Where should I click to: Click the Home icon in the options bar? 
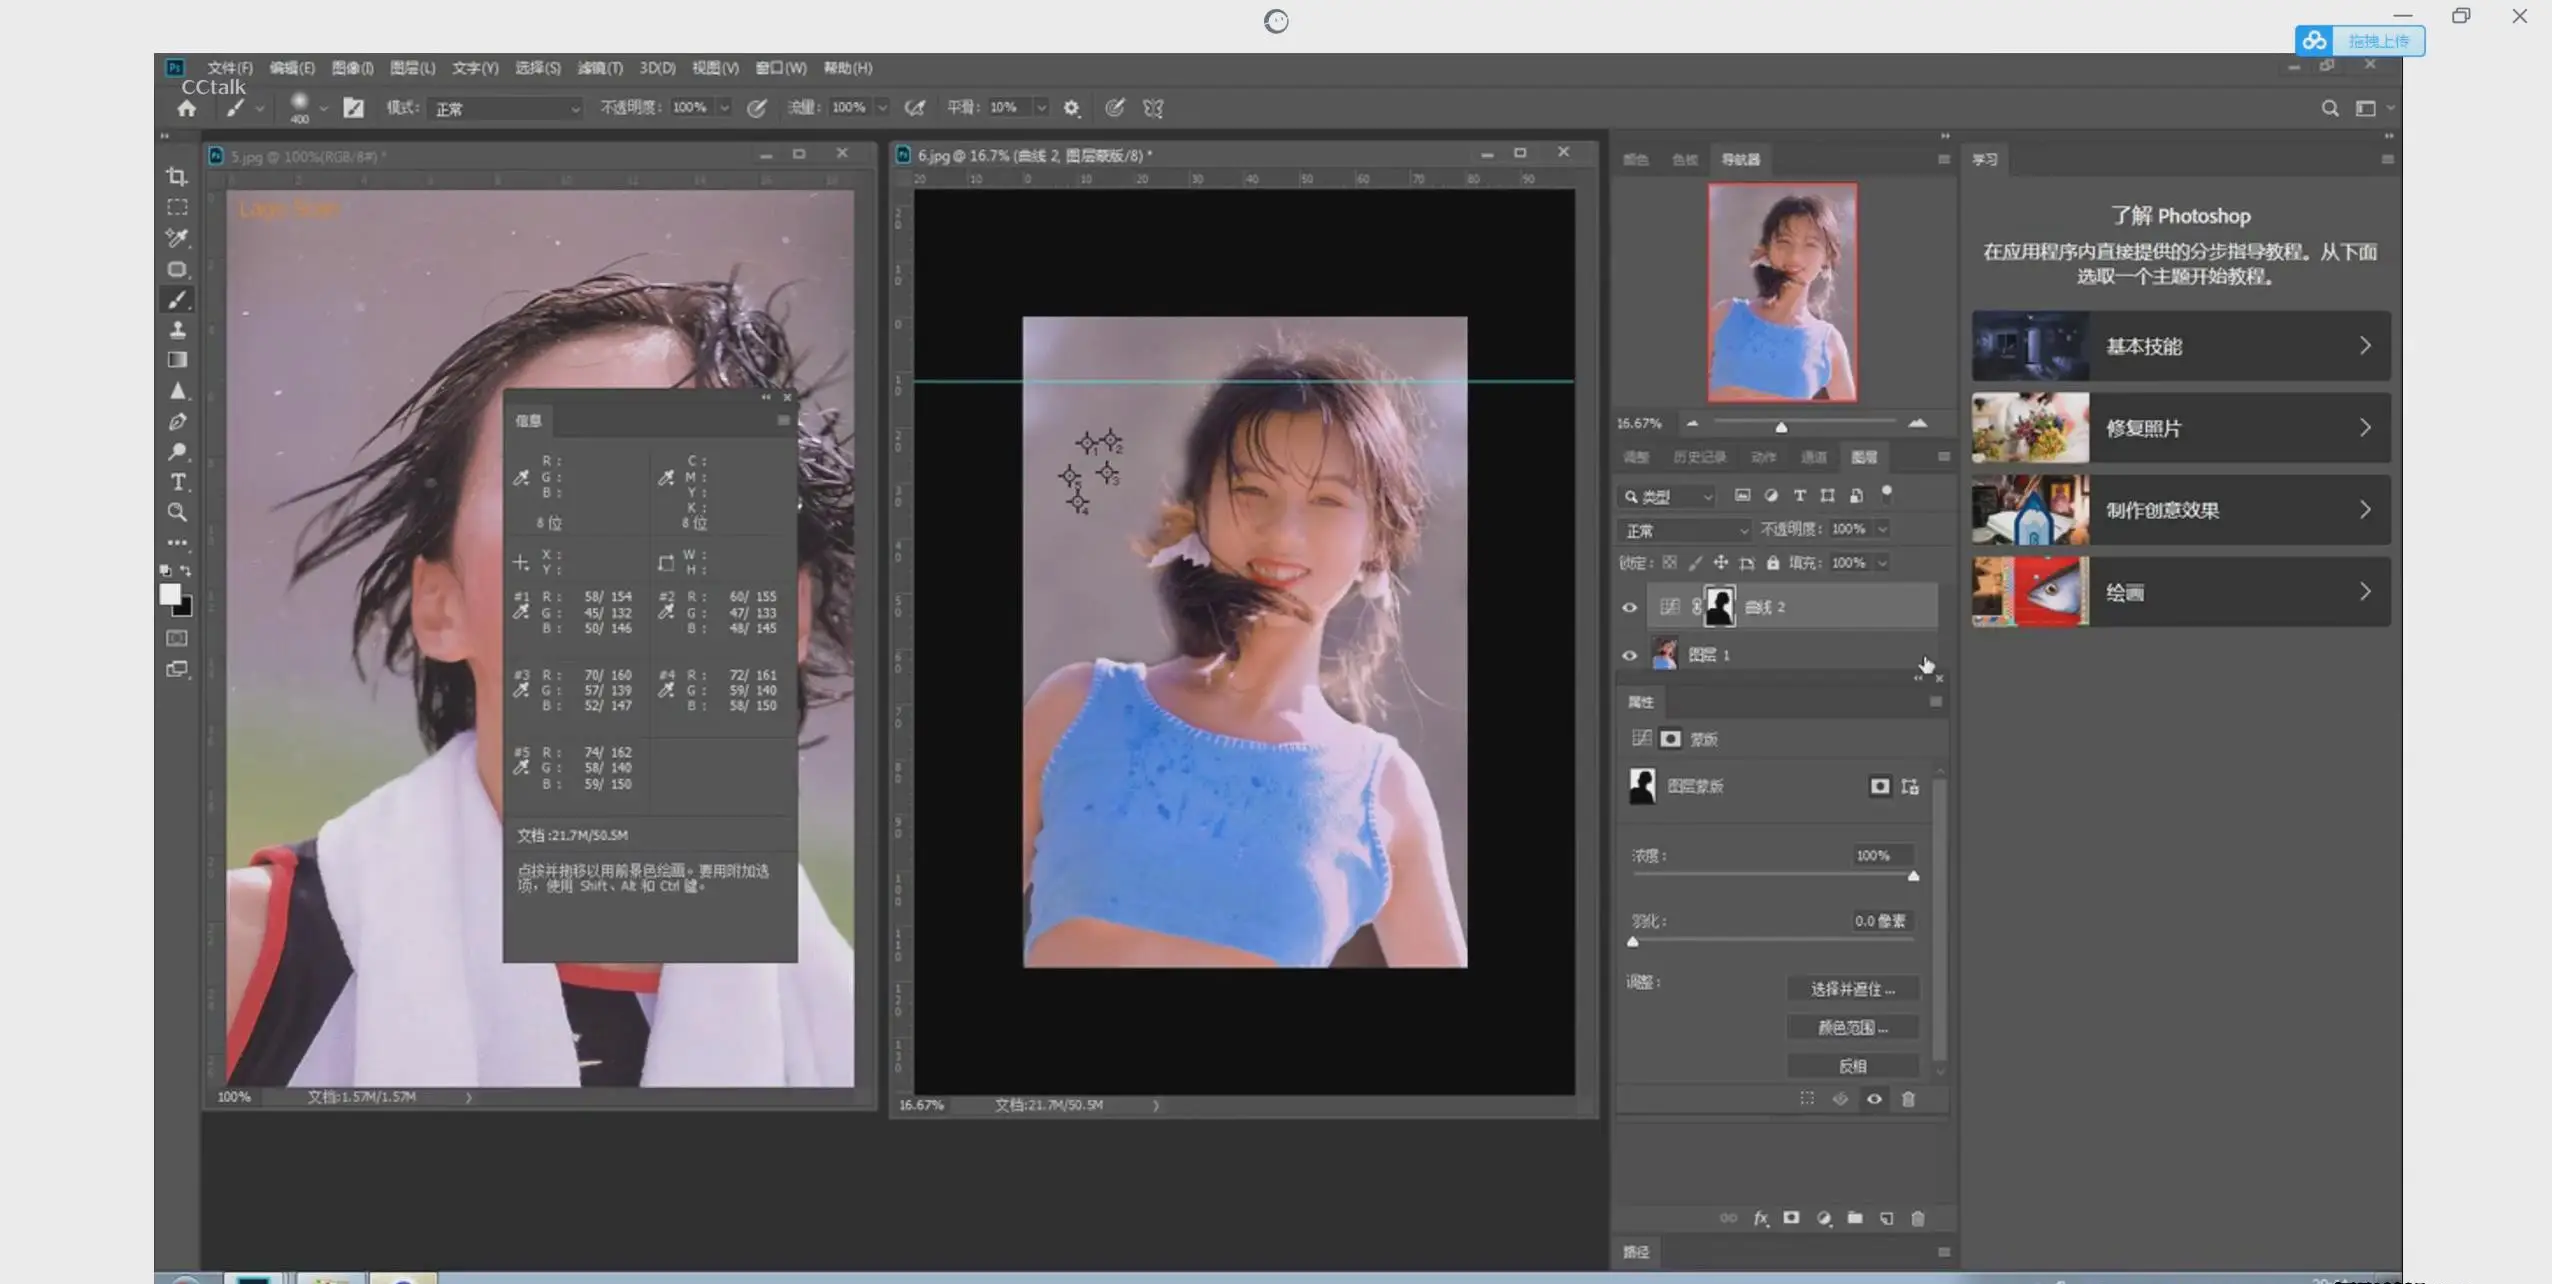click(x=186, y=108)
